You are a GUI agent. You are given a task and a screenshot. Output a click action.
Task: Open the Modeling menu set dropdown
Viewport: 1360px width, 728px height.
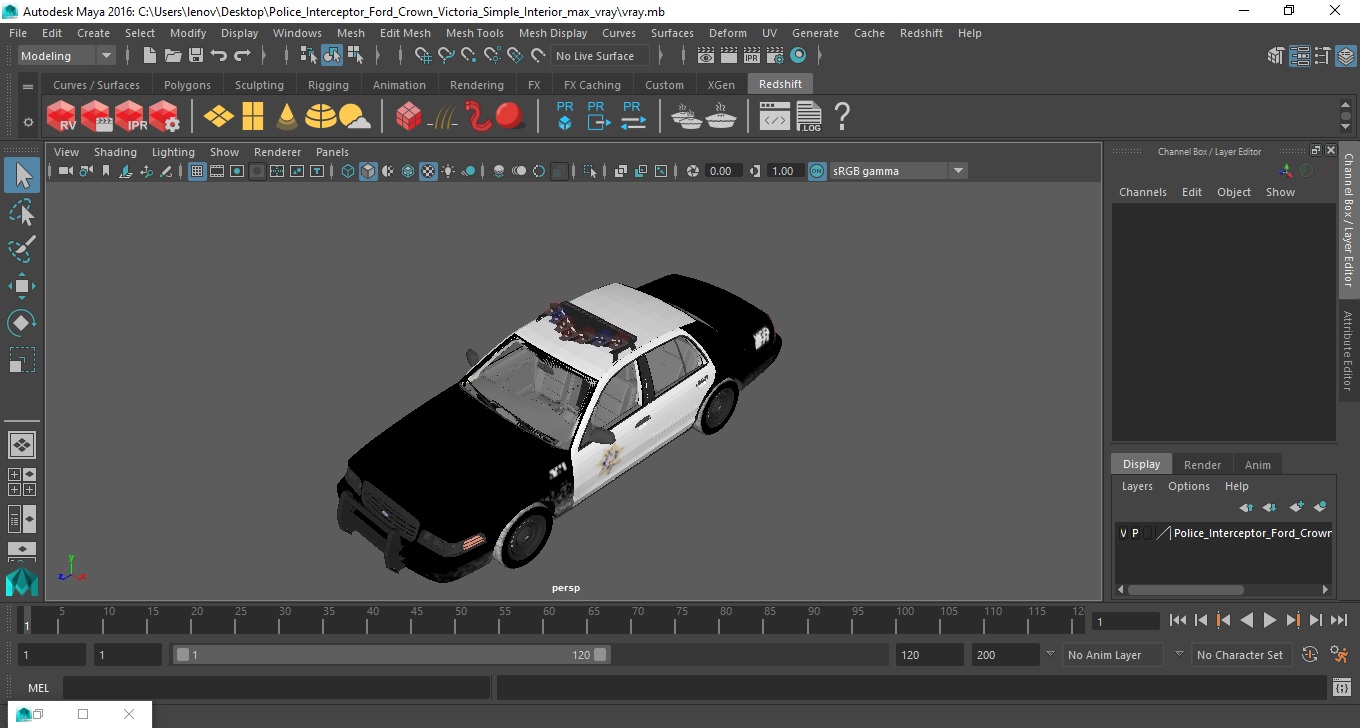(67, 56)
